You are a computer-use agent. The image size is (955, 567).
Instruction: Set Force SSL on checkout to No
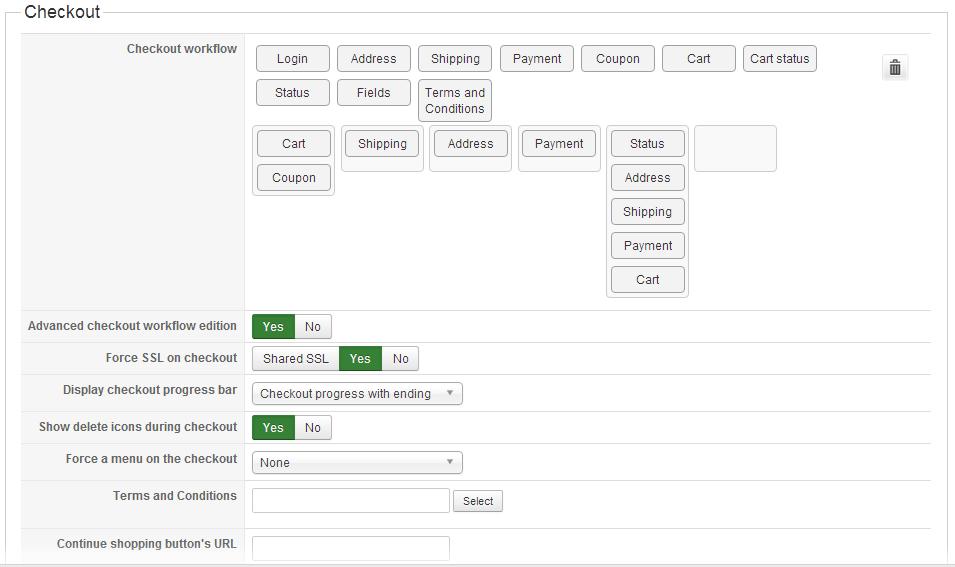(400, 359)
